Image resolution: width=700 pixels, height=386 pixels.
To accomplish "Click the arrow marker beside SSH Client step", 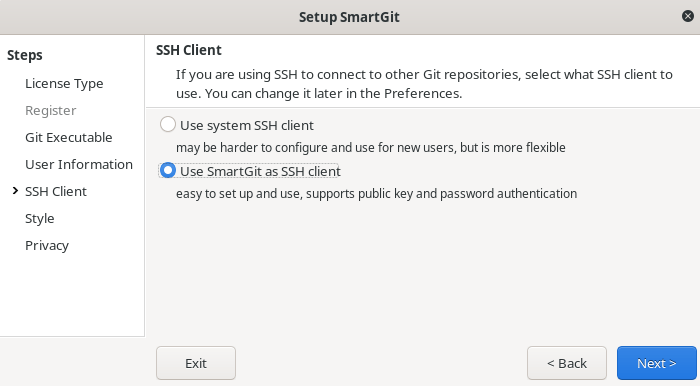I will pos(15,191).
